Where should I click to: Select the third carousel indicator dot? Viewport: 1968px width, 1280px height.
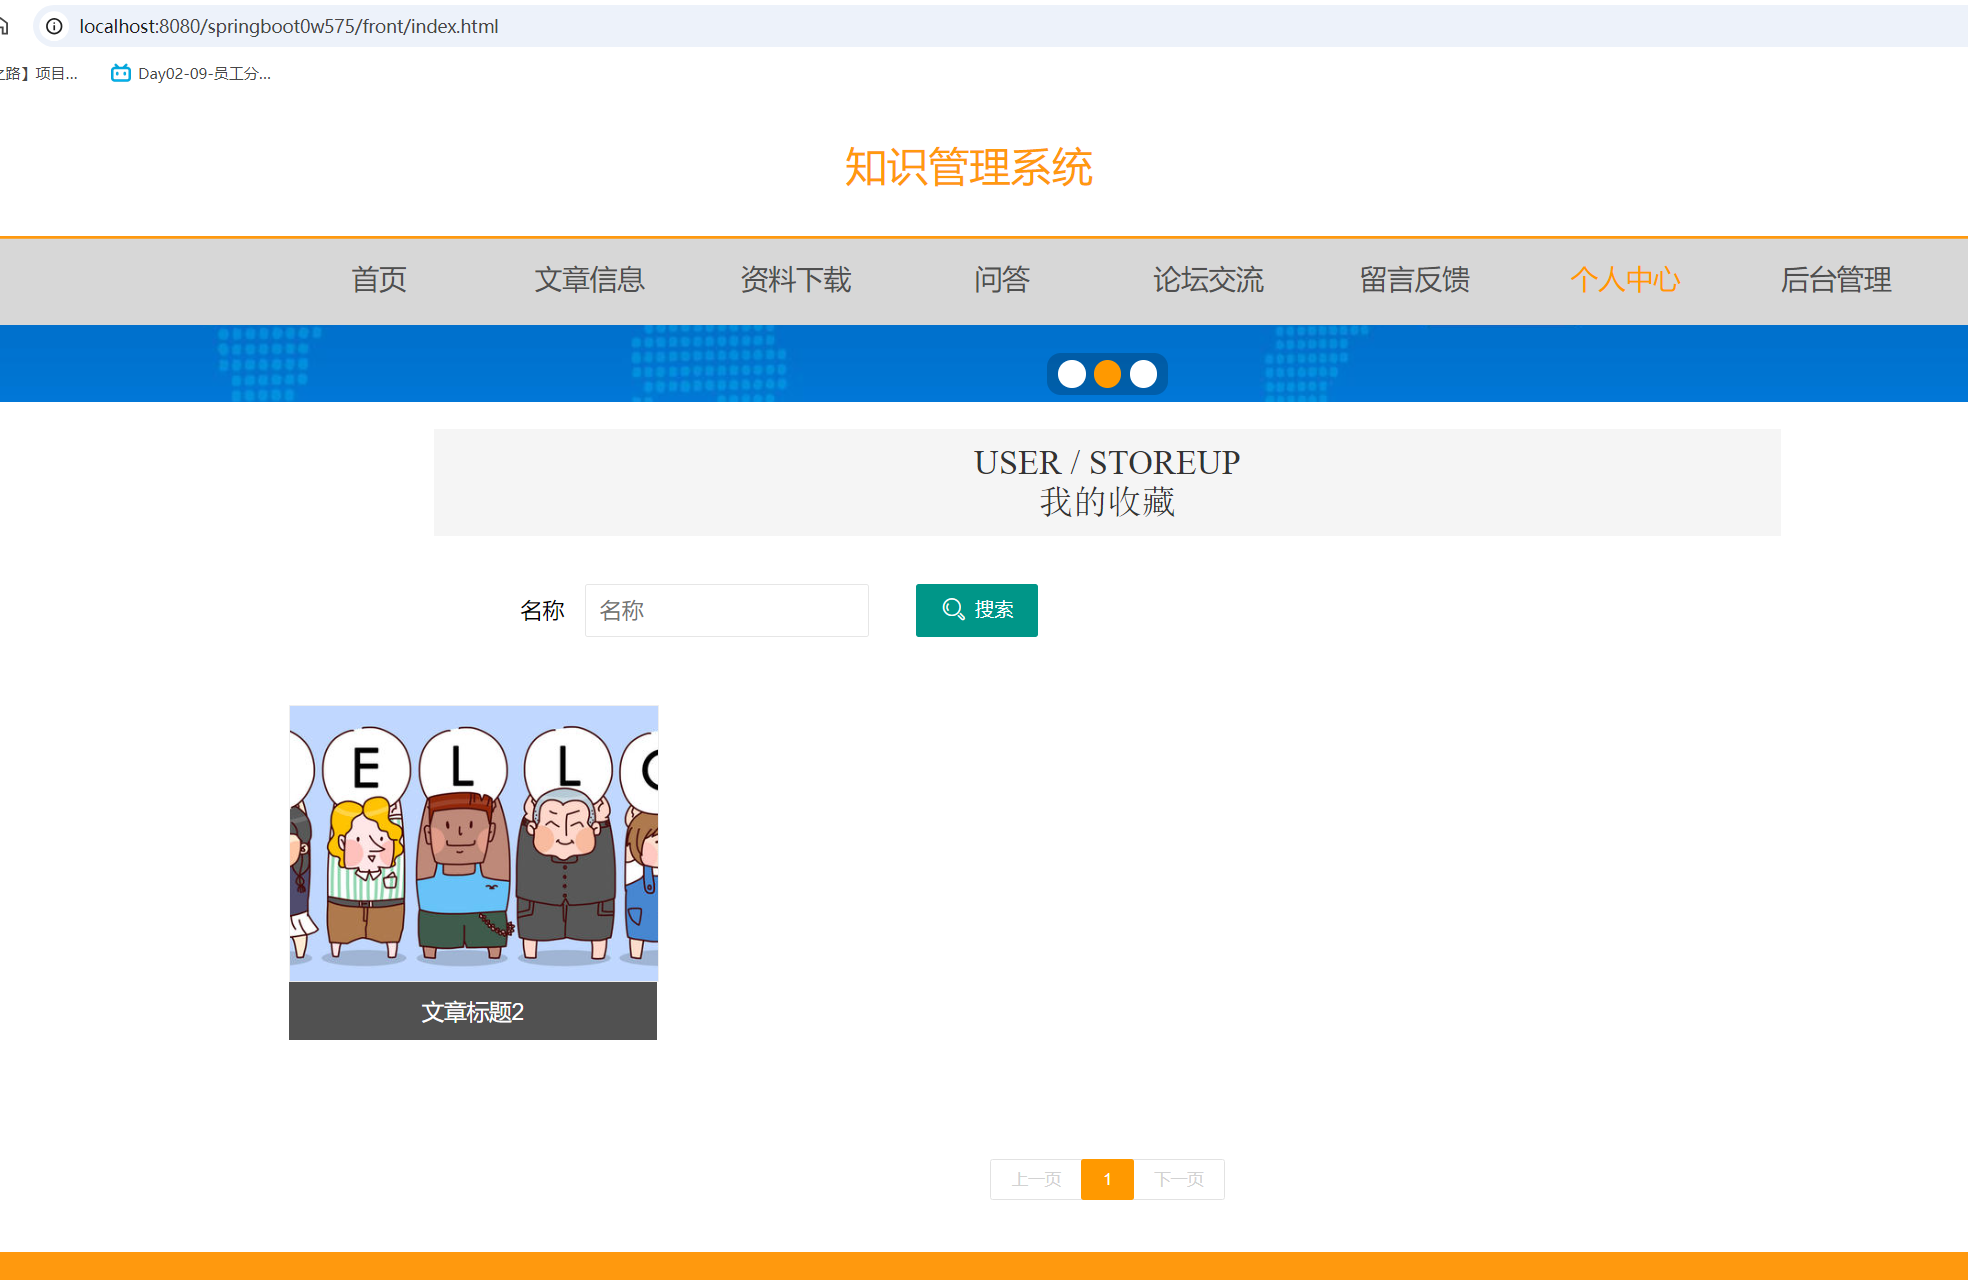1143,373
